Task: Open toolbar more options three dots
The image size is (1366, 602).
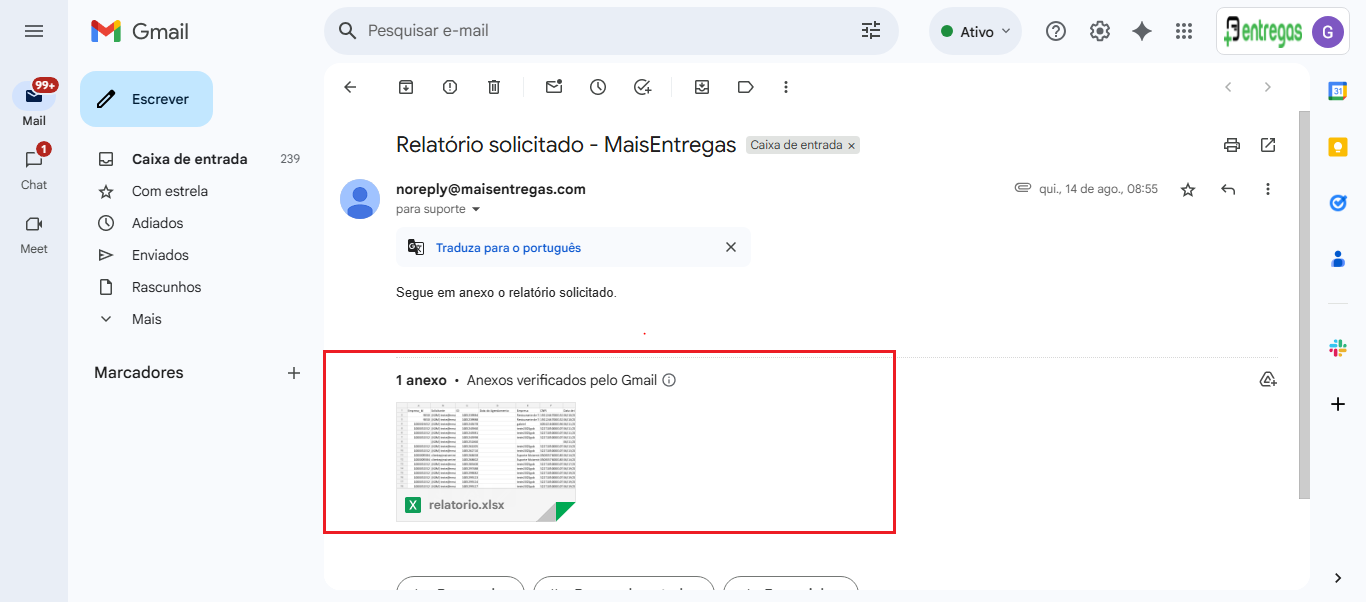Action: (x=786, y=87)
